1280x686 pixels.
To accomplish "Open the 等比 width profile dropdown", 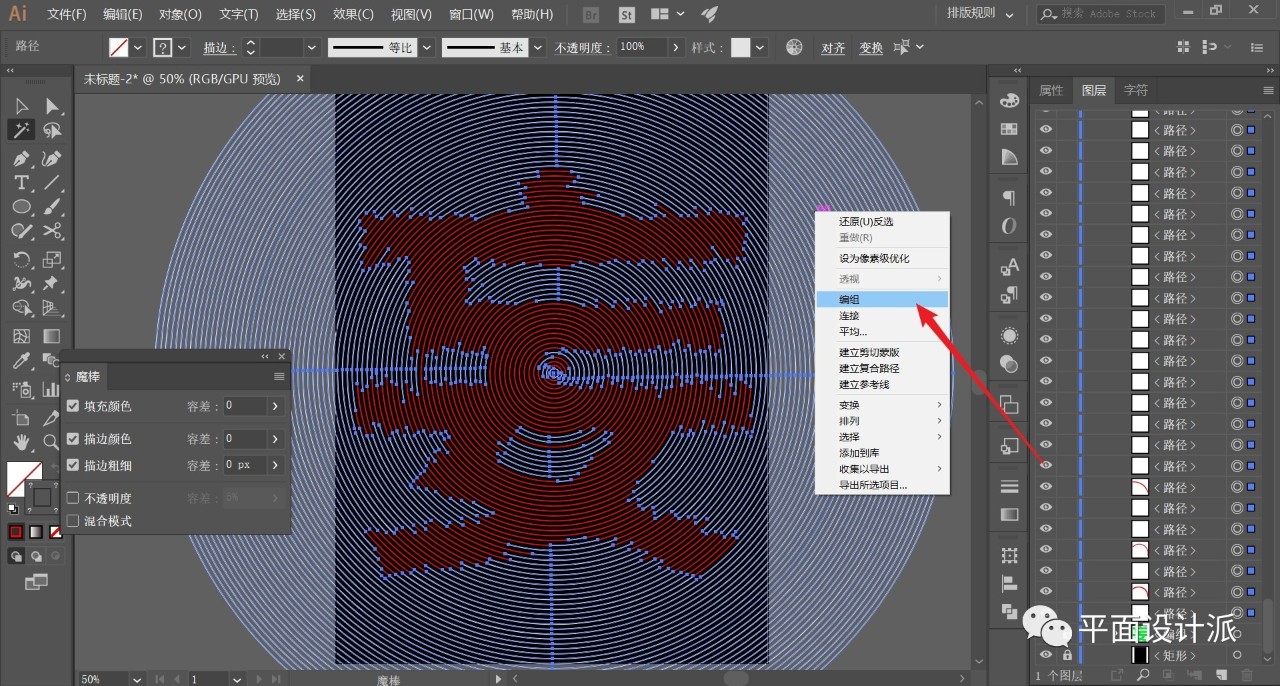I will [427, 47].
